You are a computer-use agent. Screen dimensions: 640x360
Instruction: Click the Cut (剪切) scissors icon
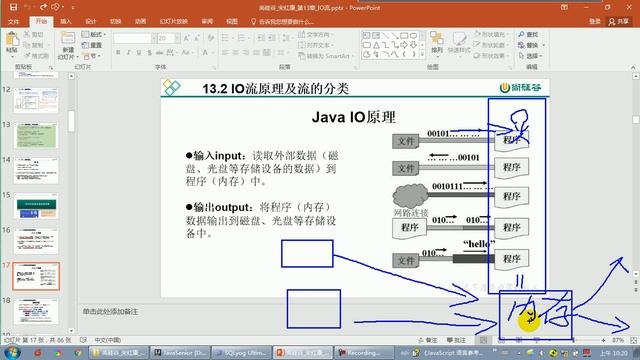(x=27, y=34)
